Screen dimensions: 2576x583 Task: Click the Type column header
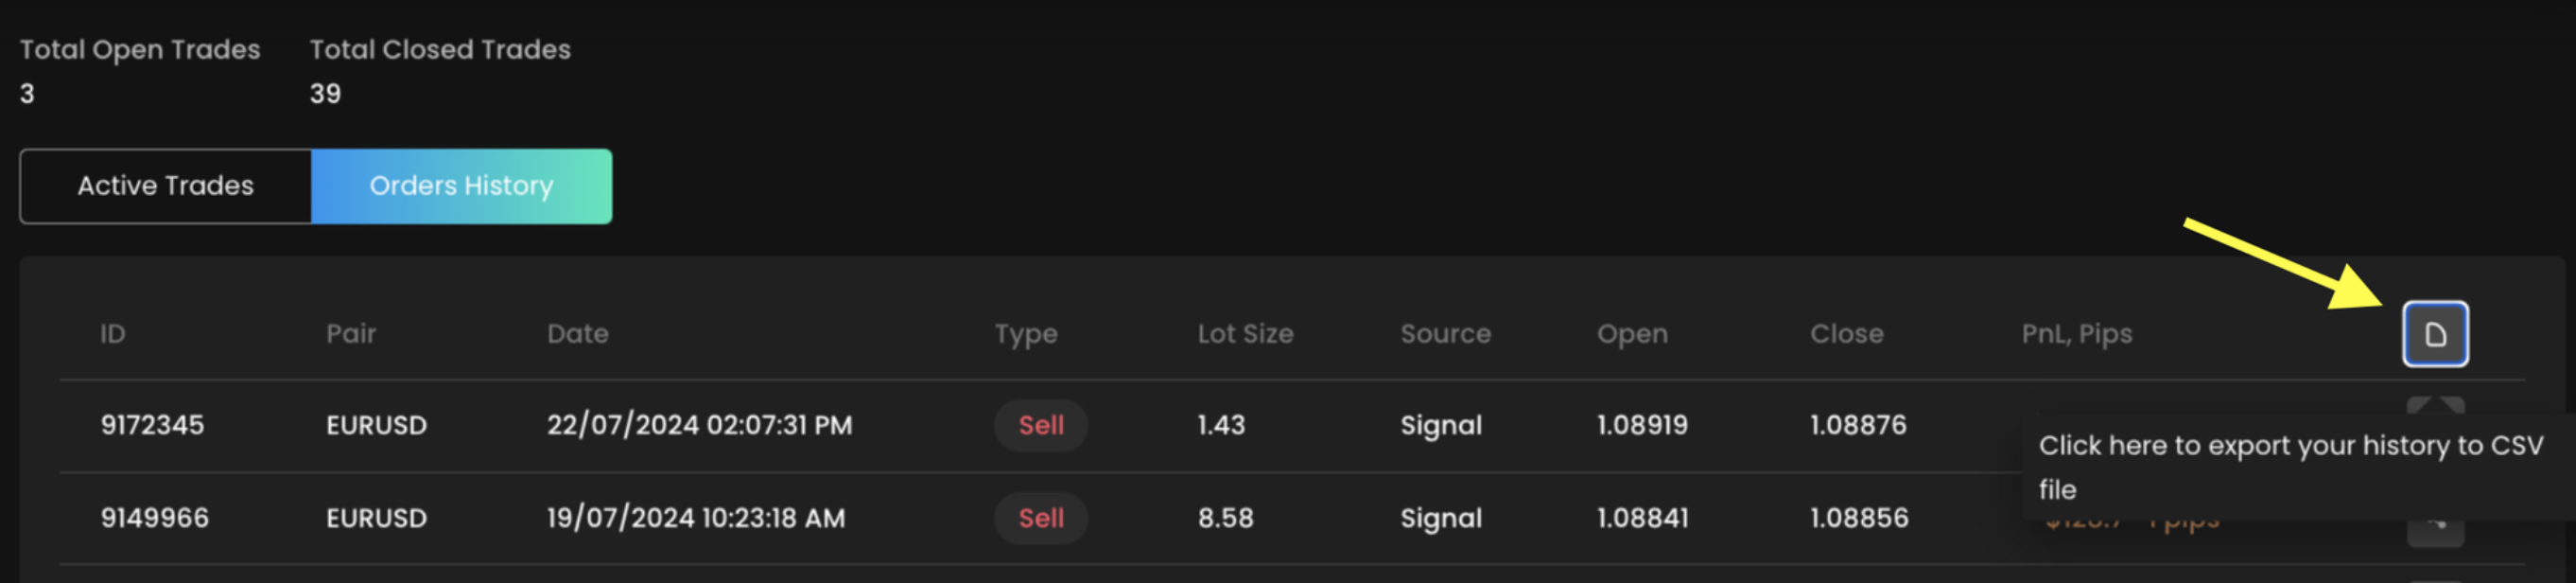[1025, 334]
